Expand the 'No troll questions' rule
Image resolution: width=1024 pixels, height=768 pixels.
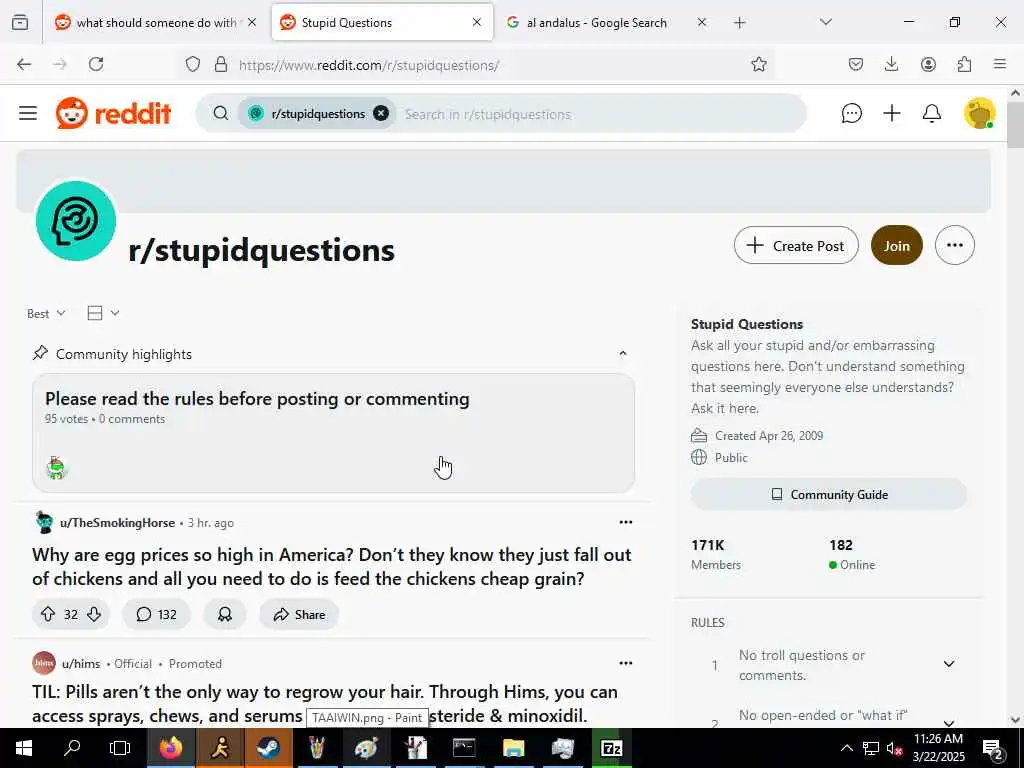949,664
